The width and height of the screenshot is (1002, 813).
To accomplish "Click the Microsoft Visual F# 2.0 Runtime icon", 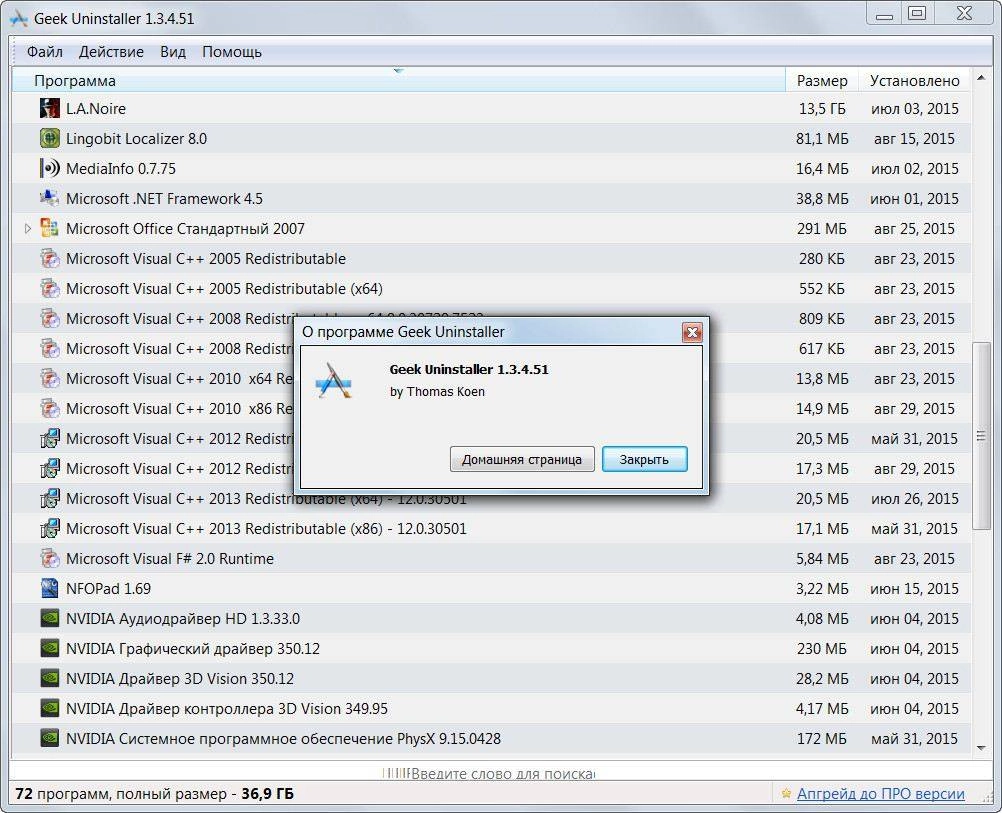I will point(49,559).
